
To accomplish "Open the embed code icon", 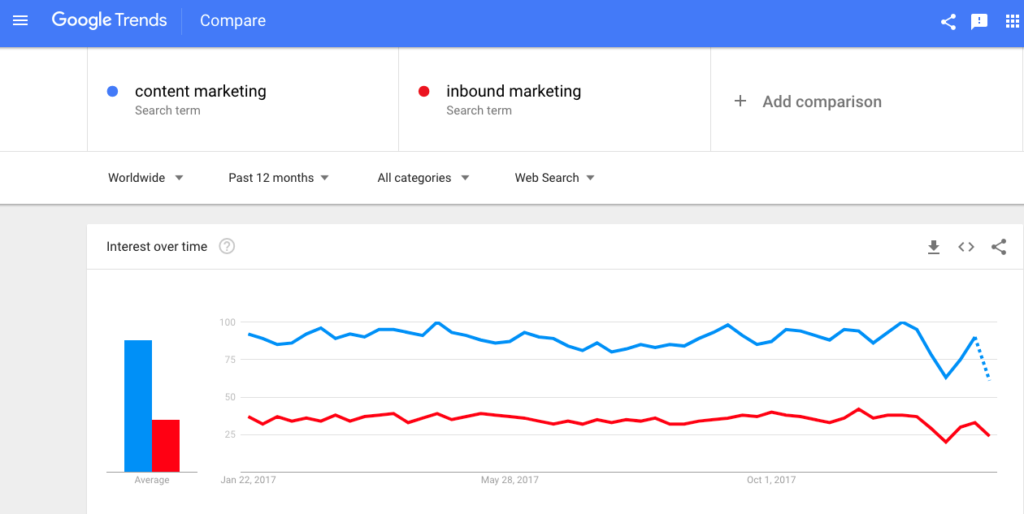I will pos(966,247).
